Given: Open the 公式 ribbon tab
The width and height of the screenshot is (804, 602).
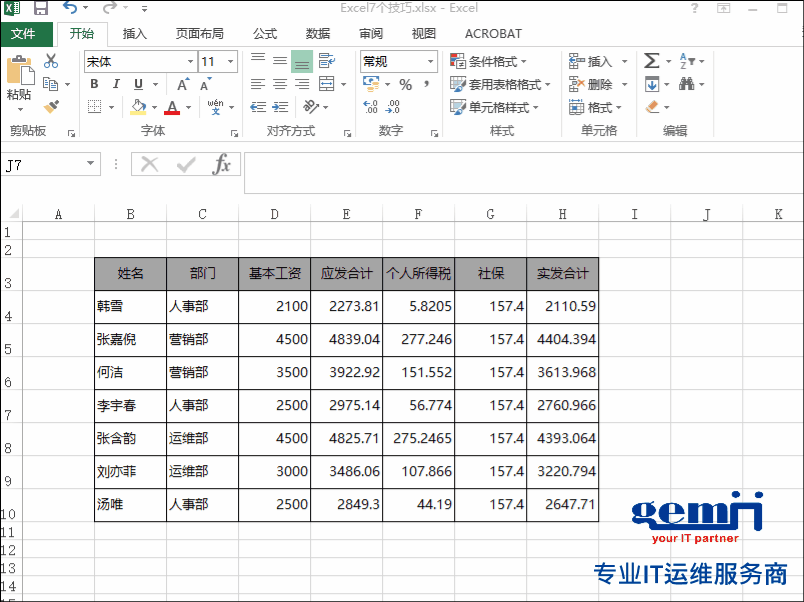Looking at the screenshot, I should 265,34.
